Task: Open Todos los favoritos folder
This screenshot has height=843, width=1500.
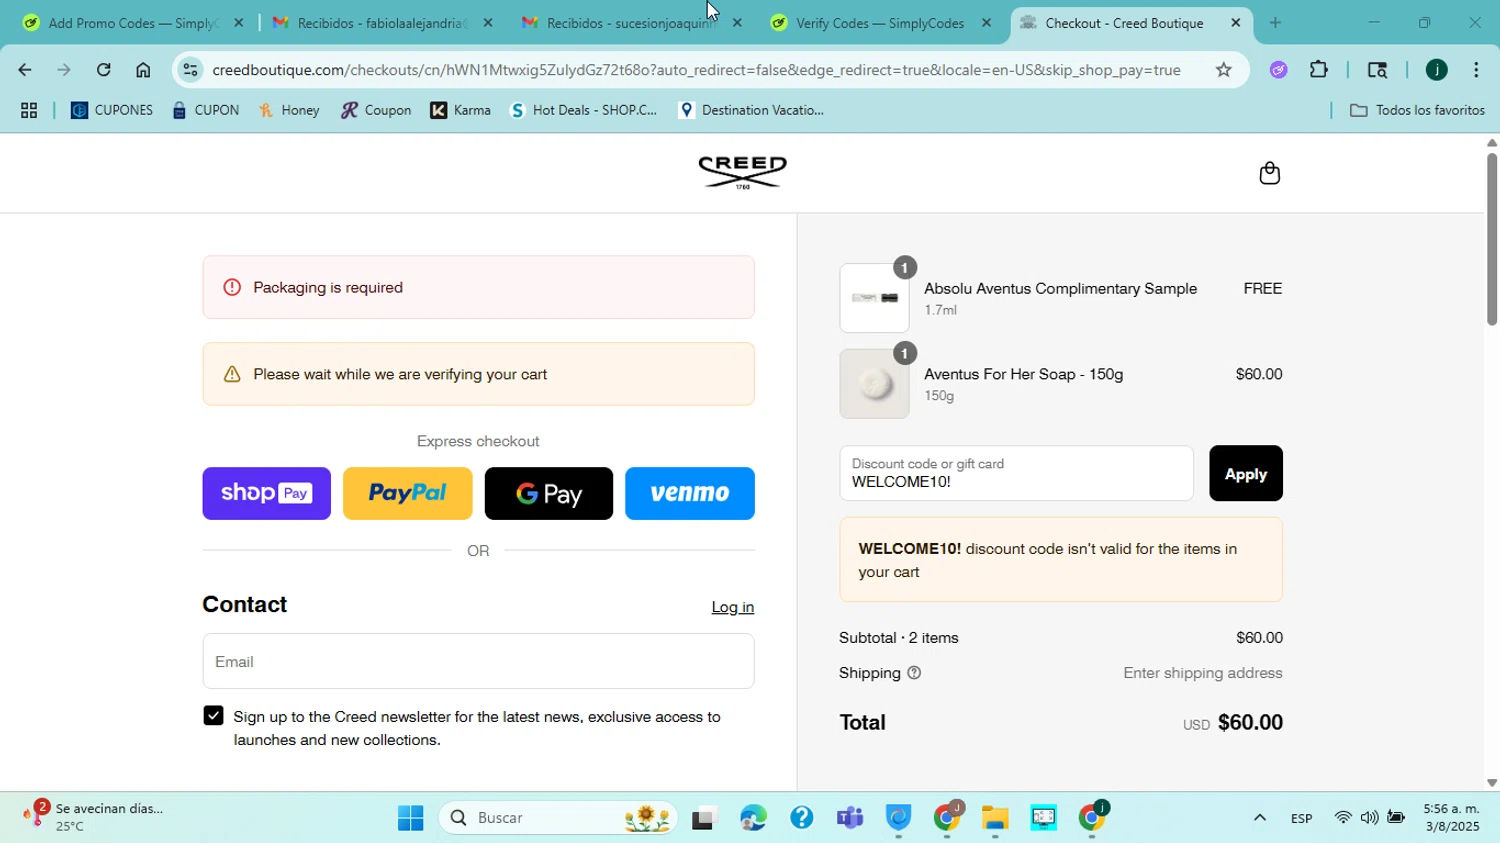Action: click(1417, 111)
